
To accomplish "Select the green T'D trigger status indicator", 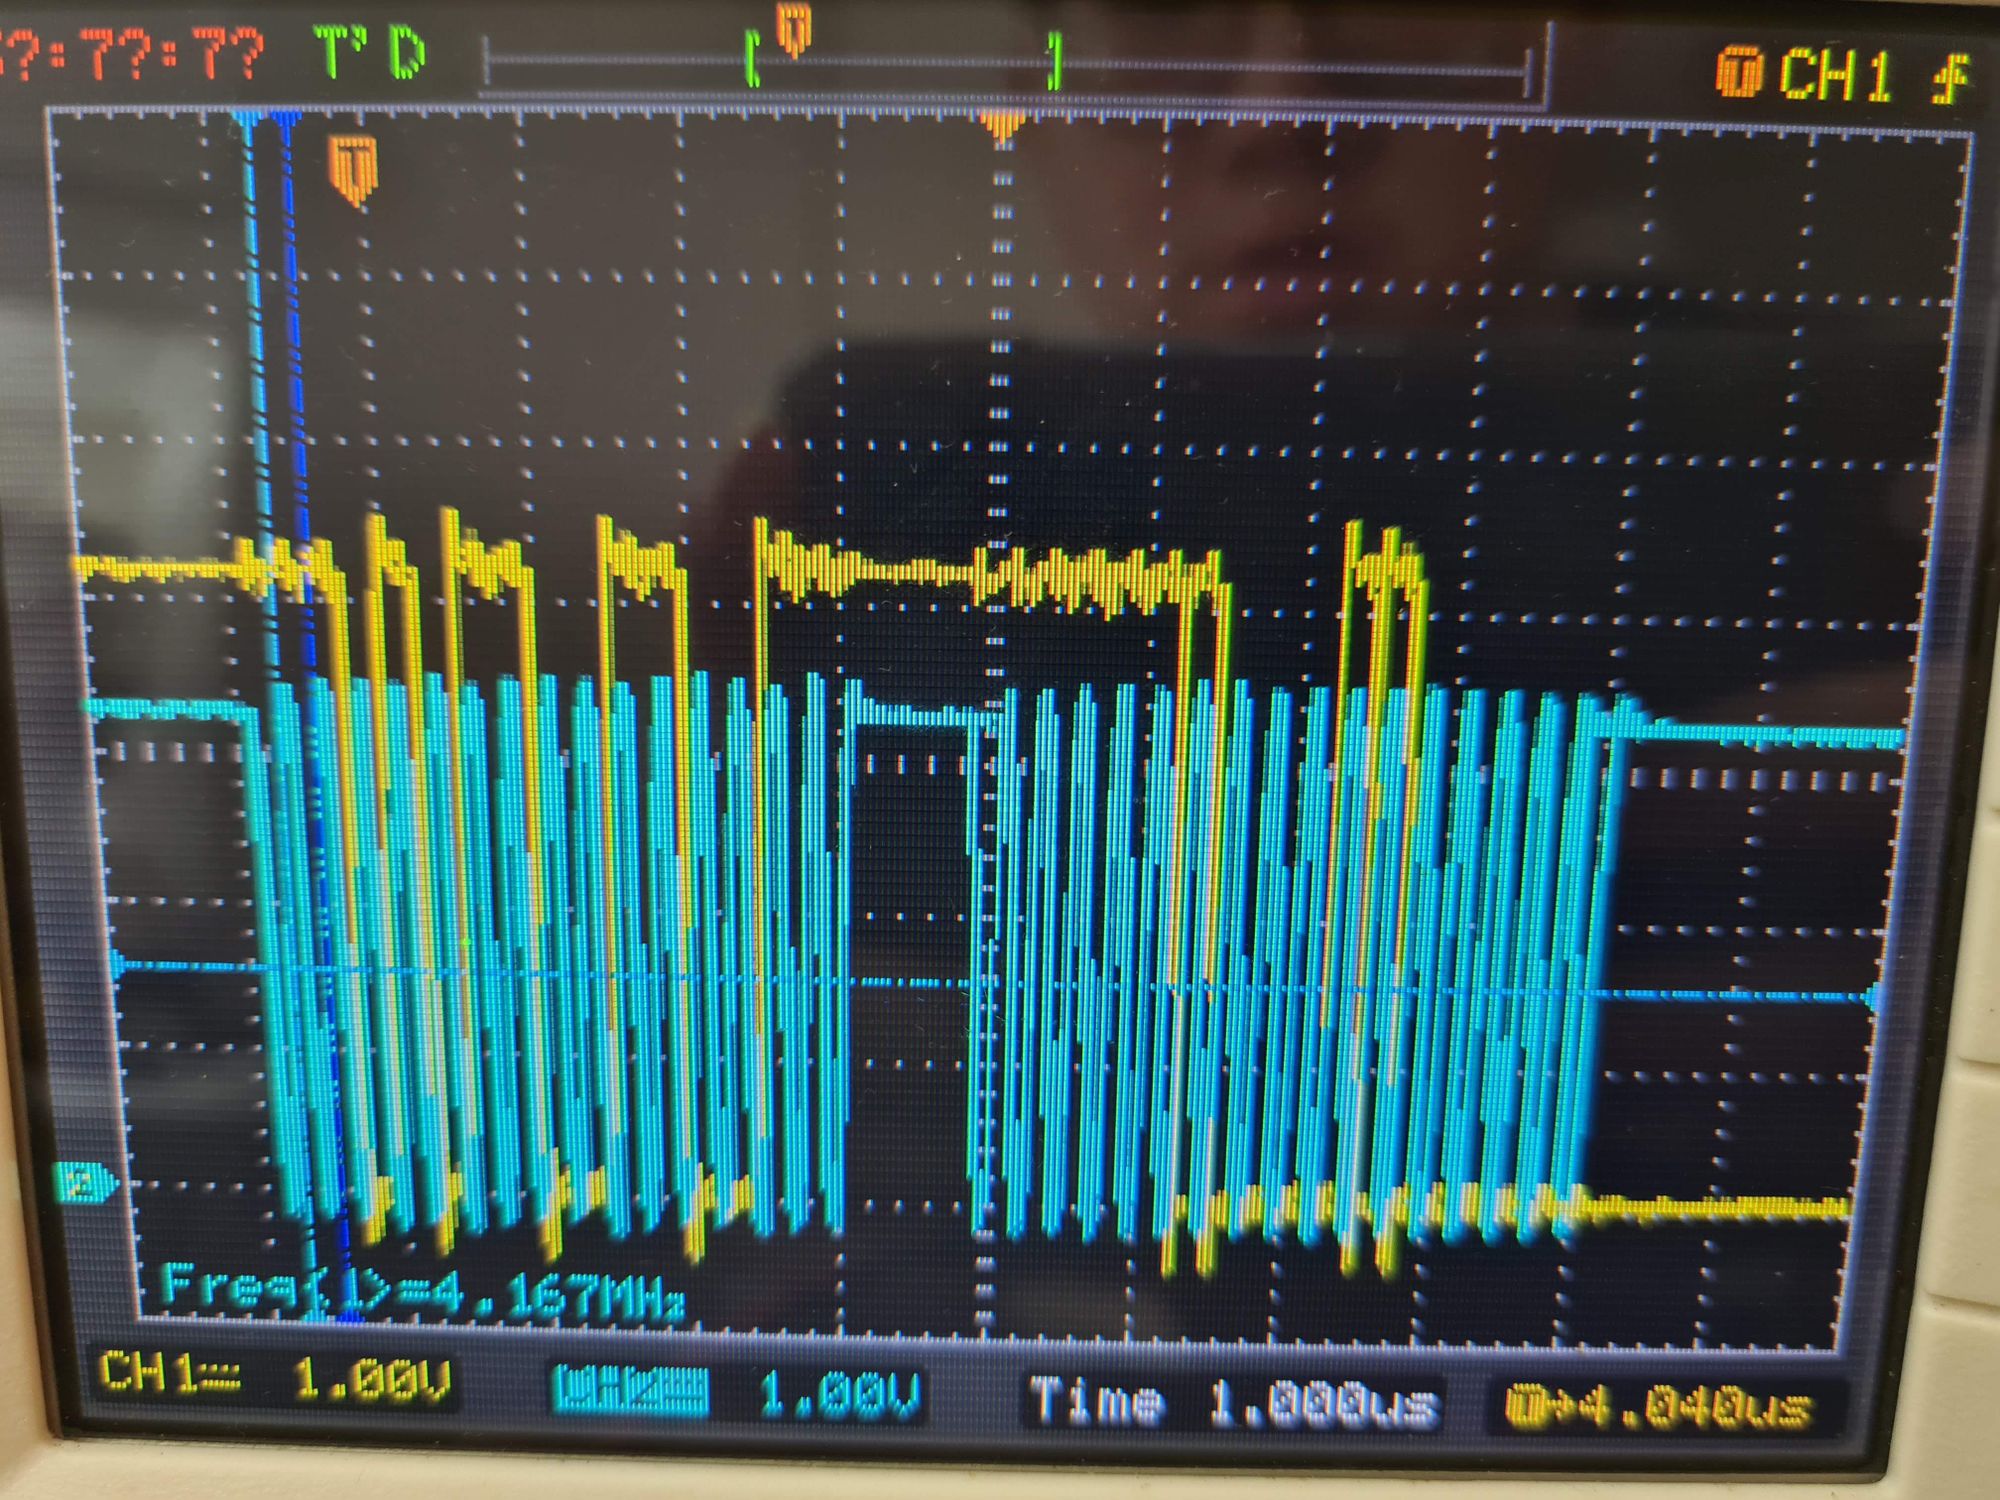I will [x=368, y=52].
